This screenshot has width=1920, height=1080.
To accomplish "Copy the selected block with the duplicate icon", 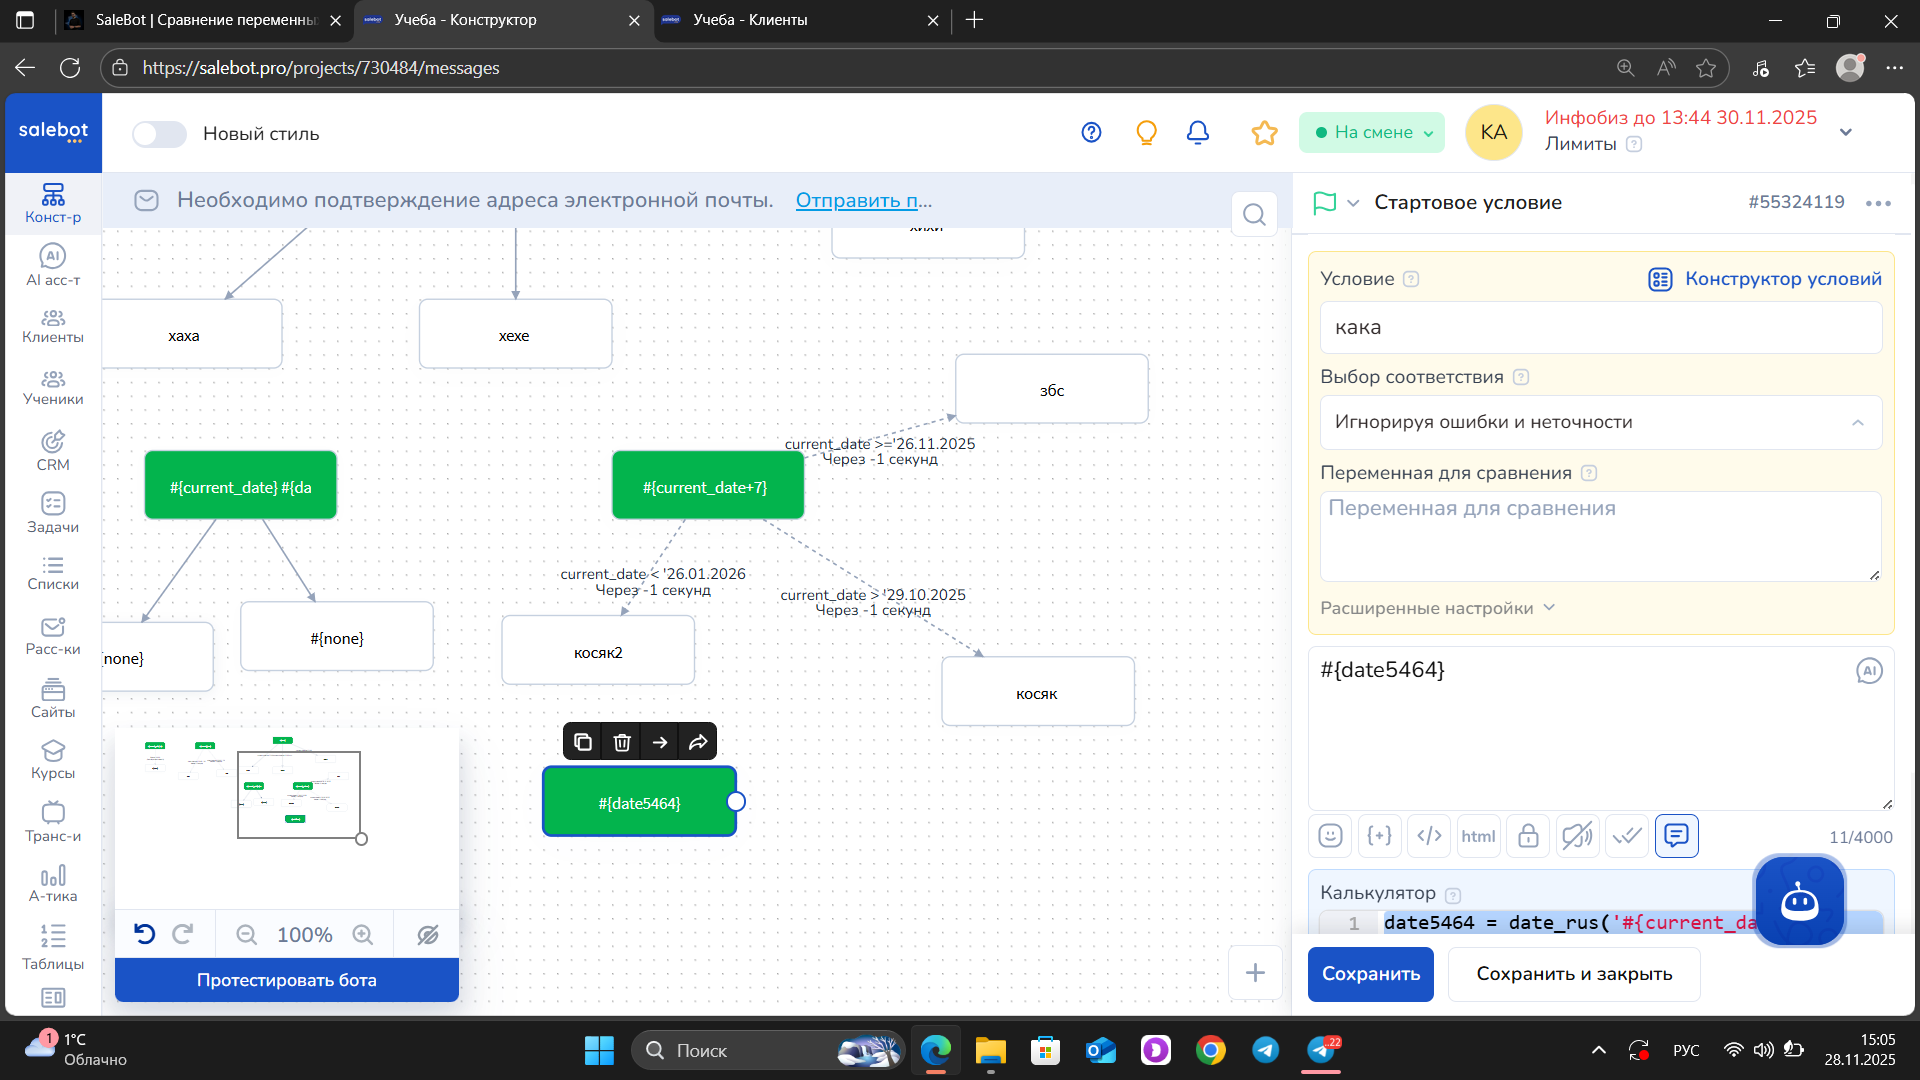I will coord(583,742).
